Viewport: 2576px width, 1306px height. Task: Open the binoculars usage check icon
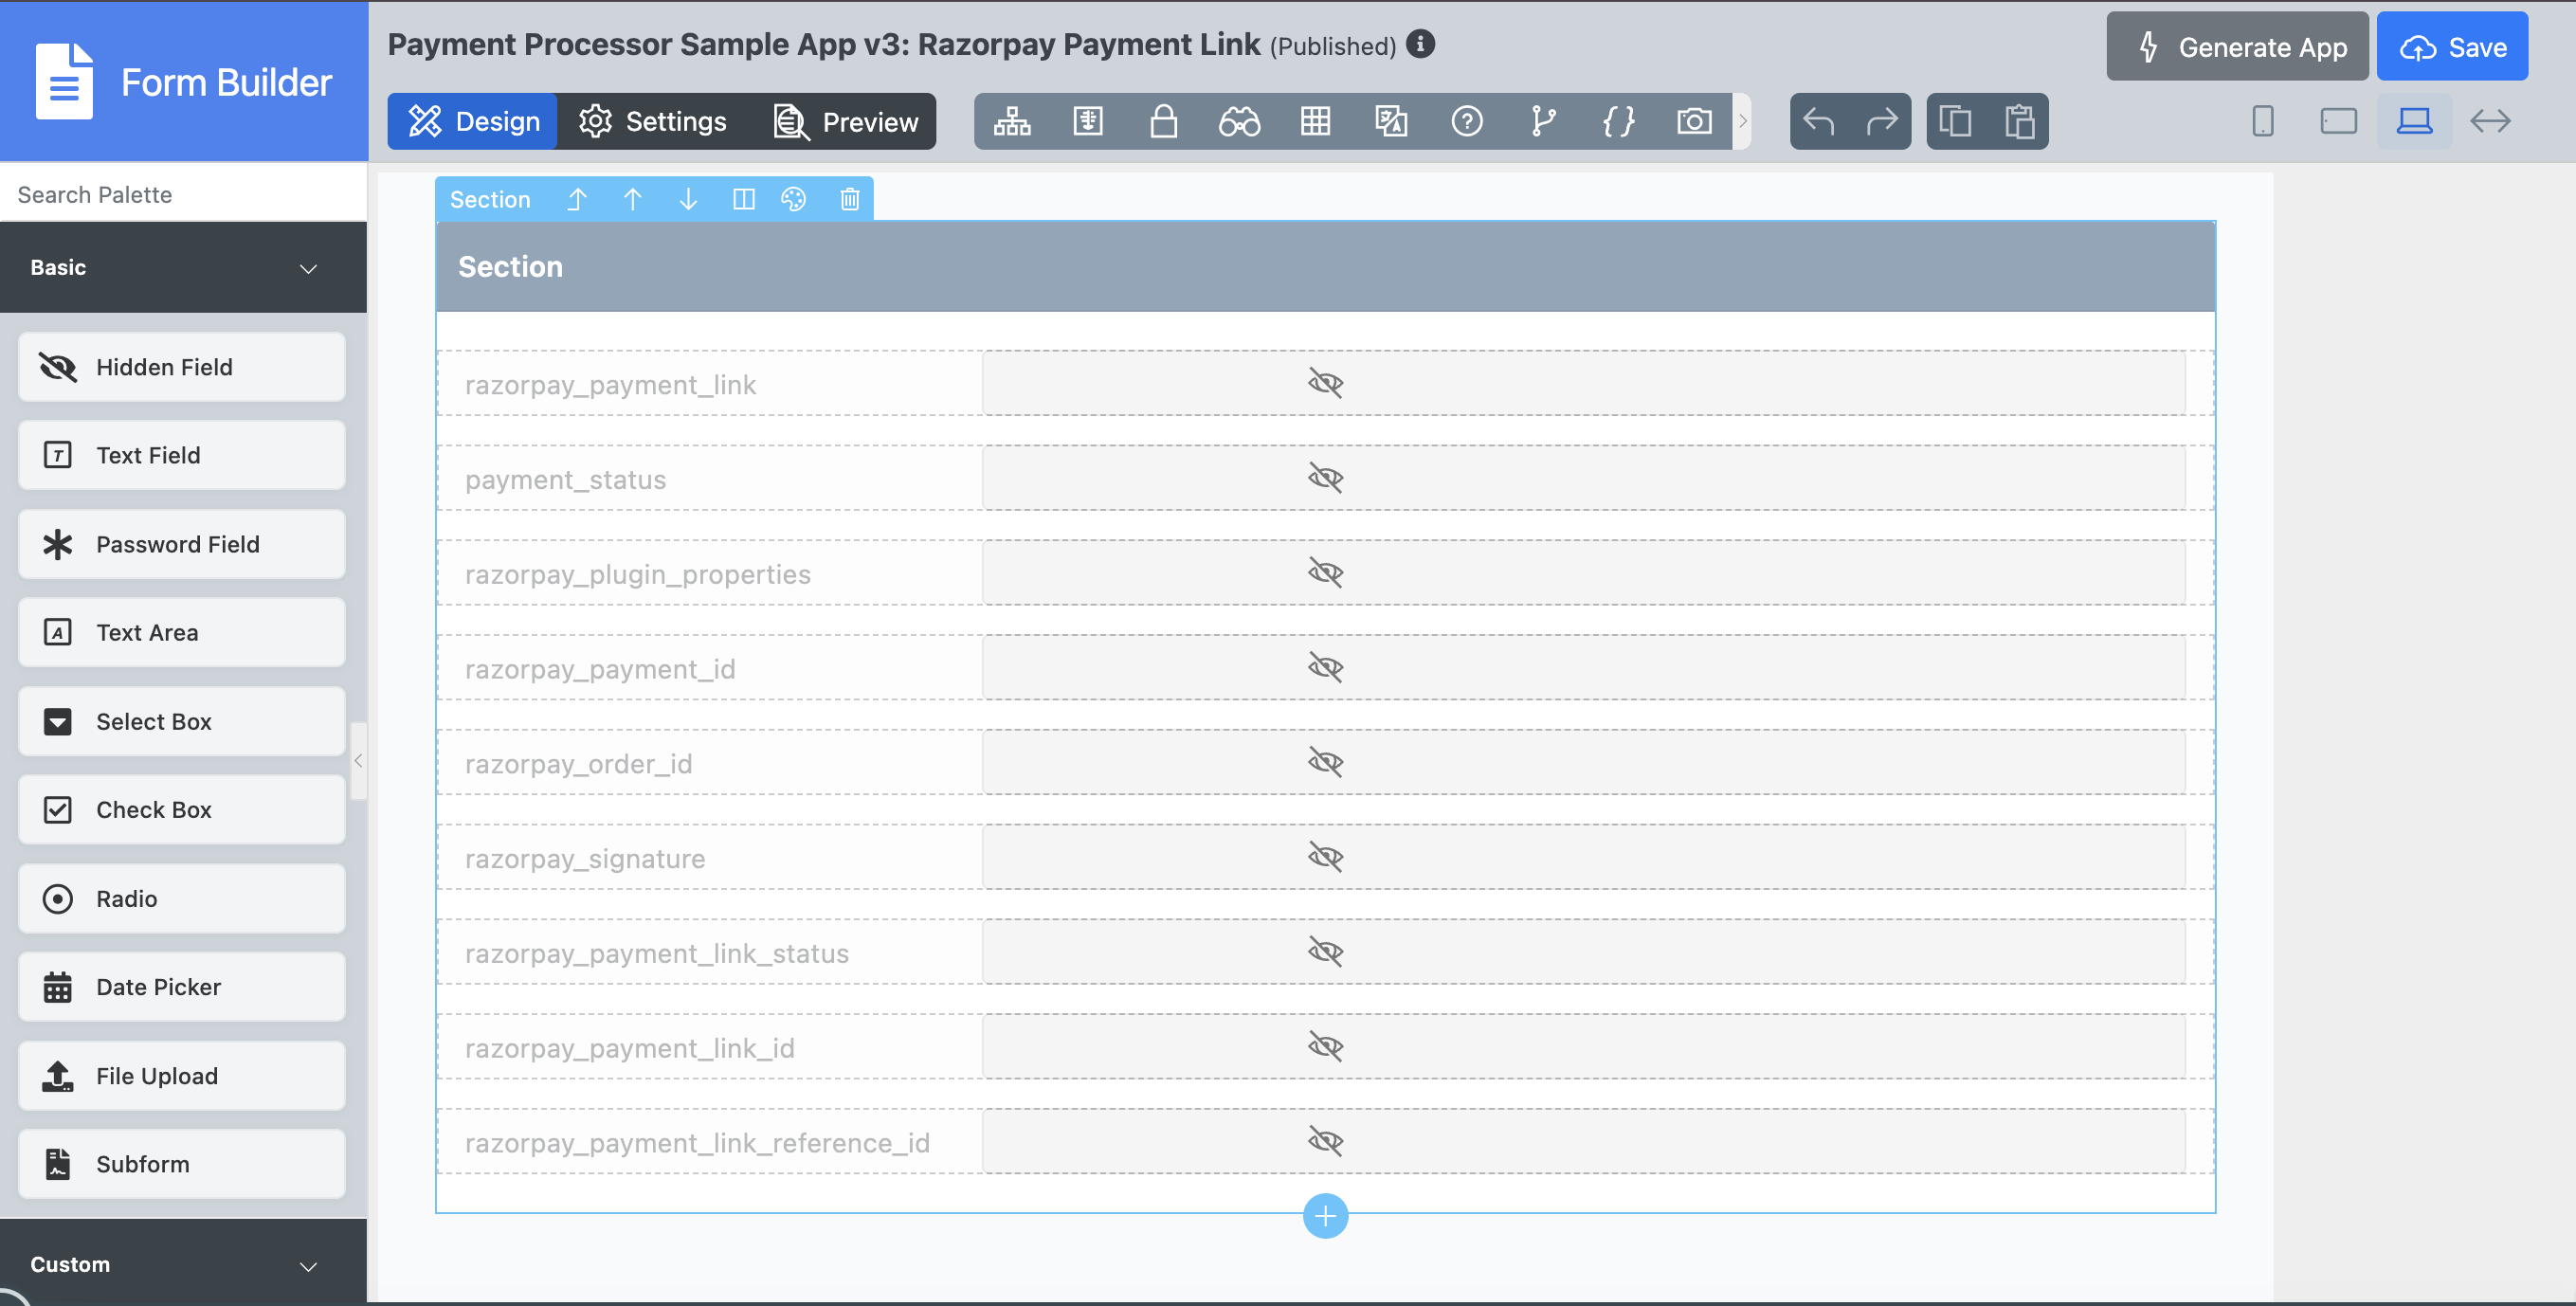click(1239, 121)
